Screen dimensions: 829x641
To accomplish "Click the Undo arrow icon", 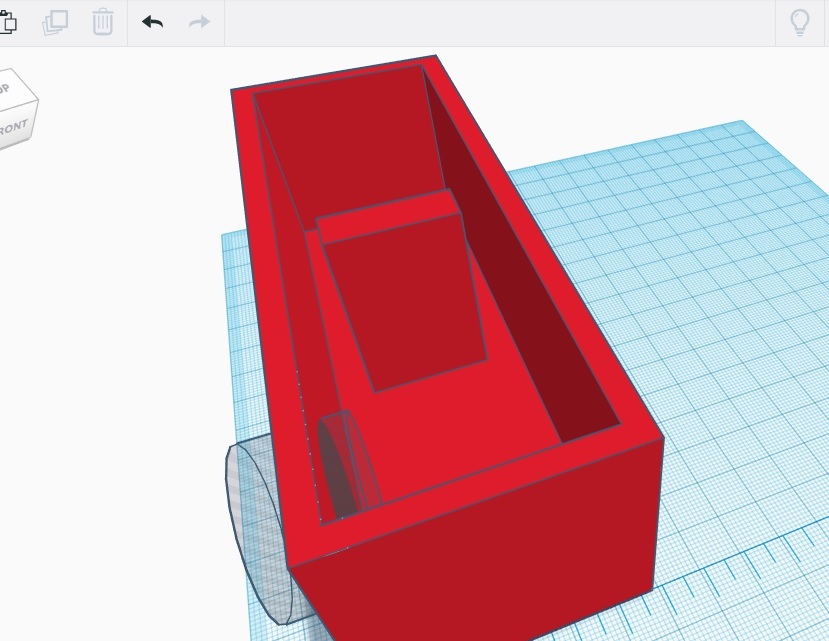I will coord(151,21).
